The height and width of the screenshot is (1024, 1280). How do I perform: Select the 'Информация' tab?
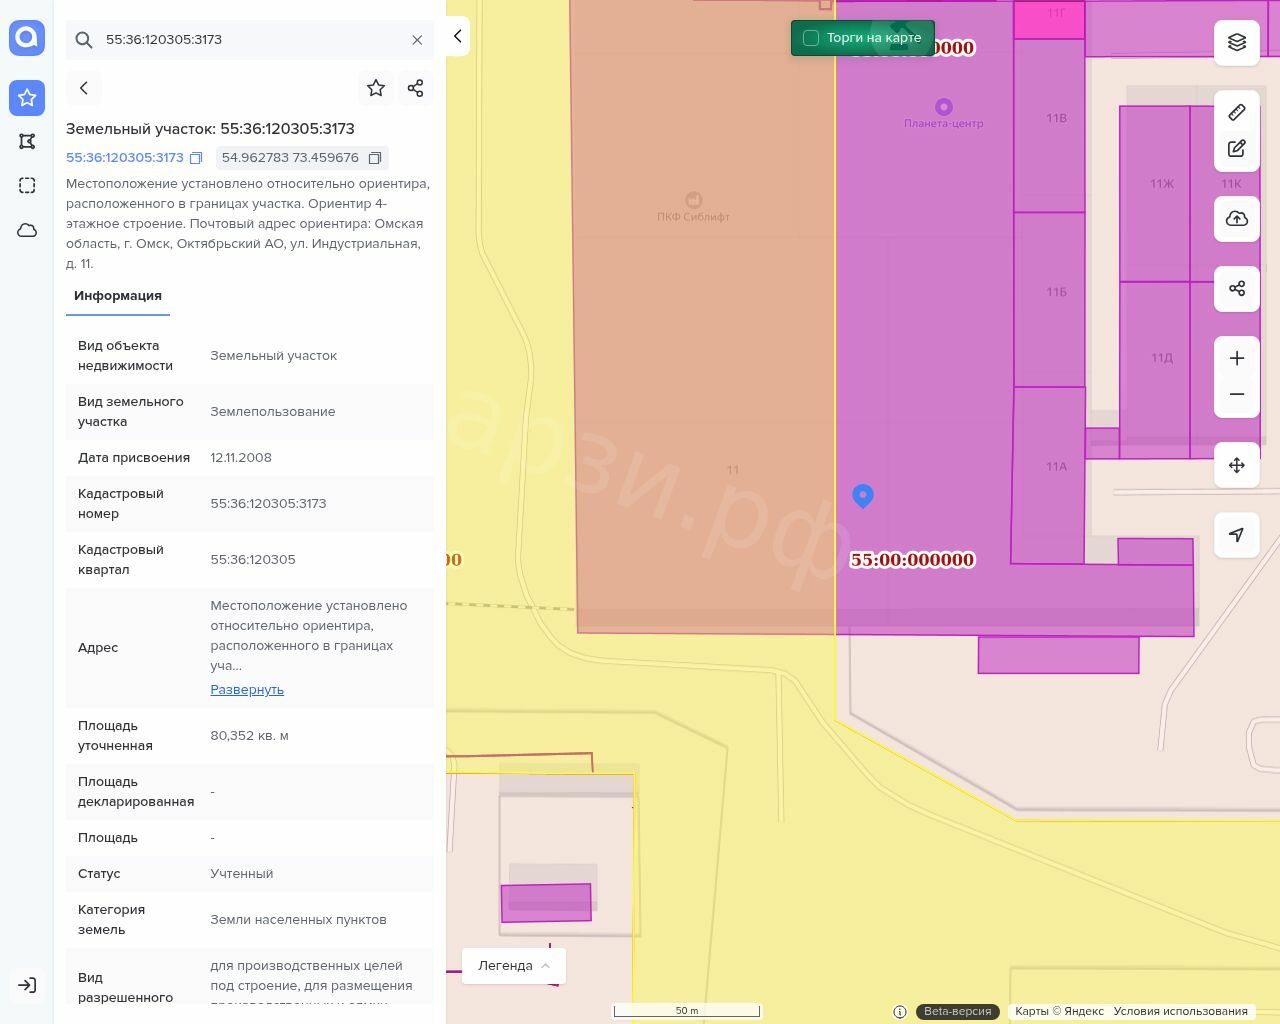[x=118, y=296]
